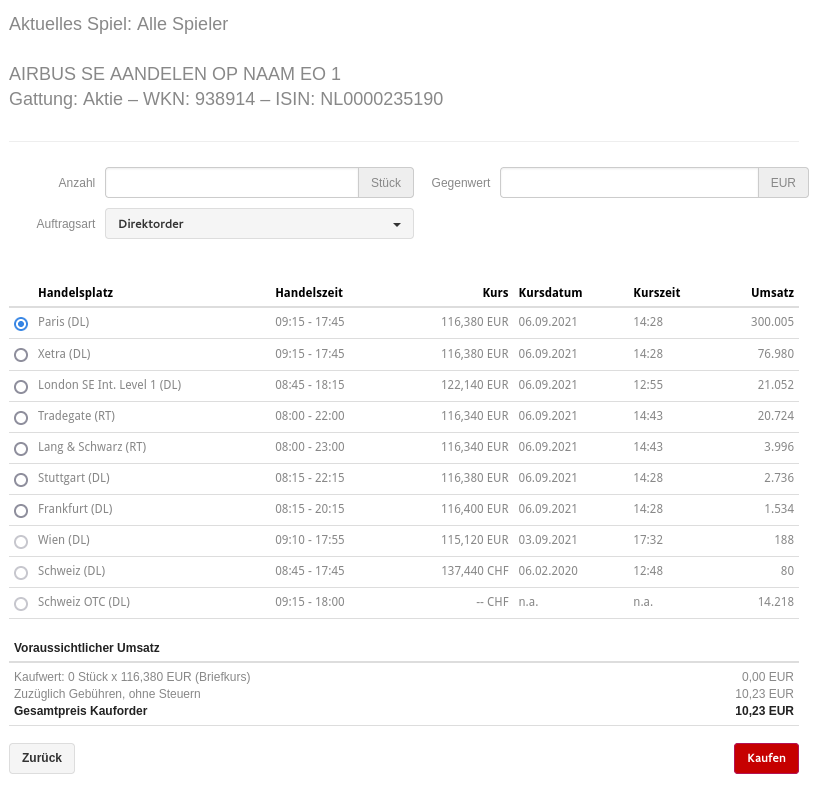This screenshot has width=833, height=805.
Task: Click the Schweiz price date 06.02.2020
Action: coord(548,571)
